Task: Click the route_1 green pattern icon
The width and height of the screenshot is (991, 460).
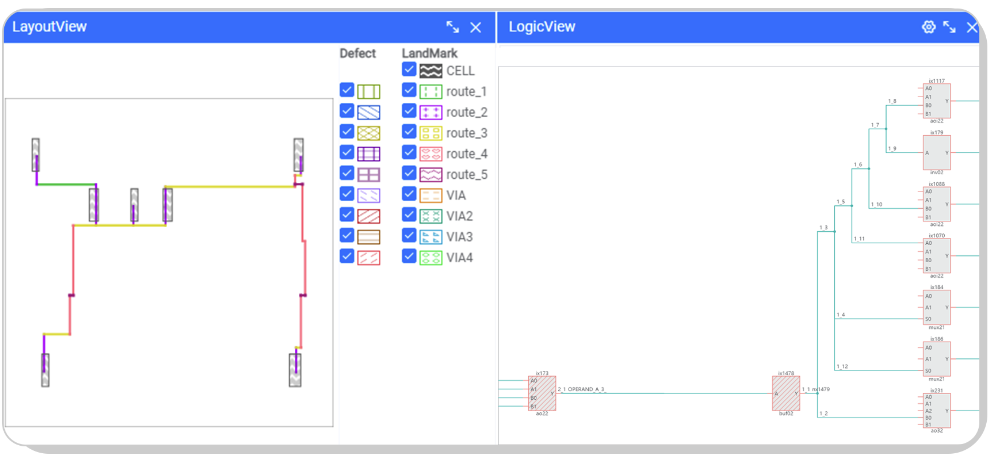Action: 431,91
